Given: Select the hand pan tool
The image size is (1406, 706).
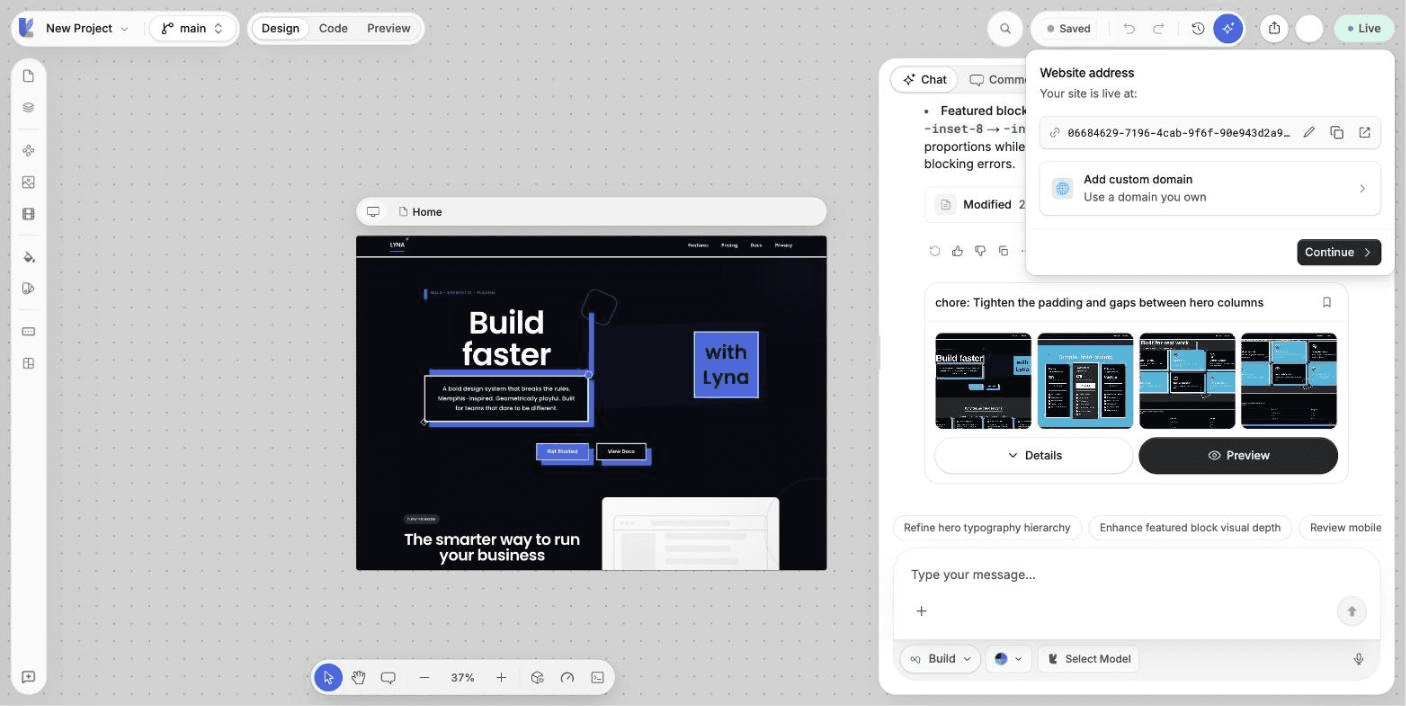Looking at the screenshot, I should pyautogui.click(x=358, y=678).
